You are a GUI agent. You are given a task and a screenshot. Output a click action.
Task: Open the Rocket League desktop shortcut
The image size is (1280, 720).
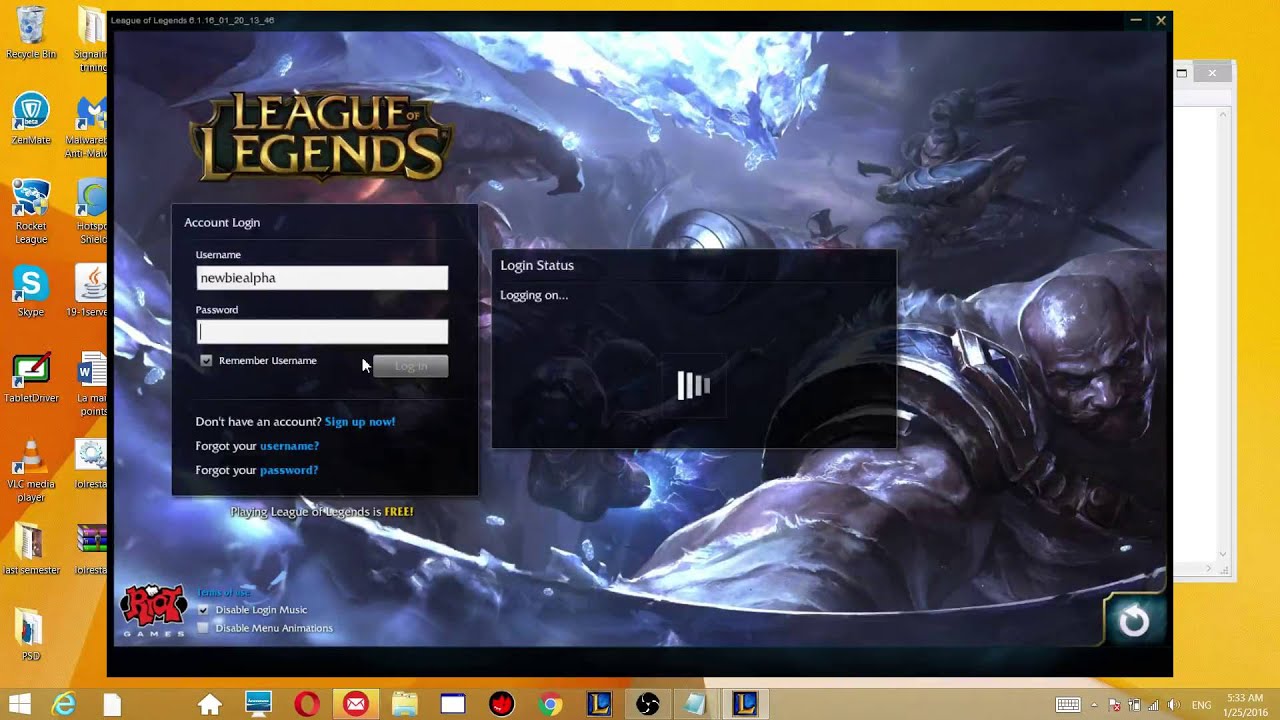coord(31,211)
